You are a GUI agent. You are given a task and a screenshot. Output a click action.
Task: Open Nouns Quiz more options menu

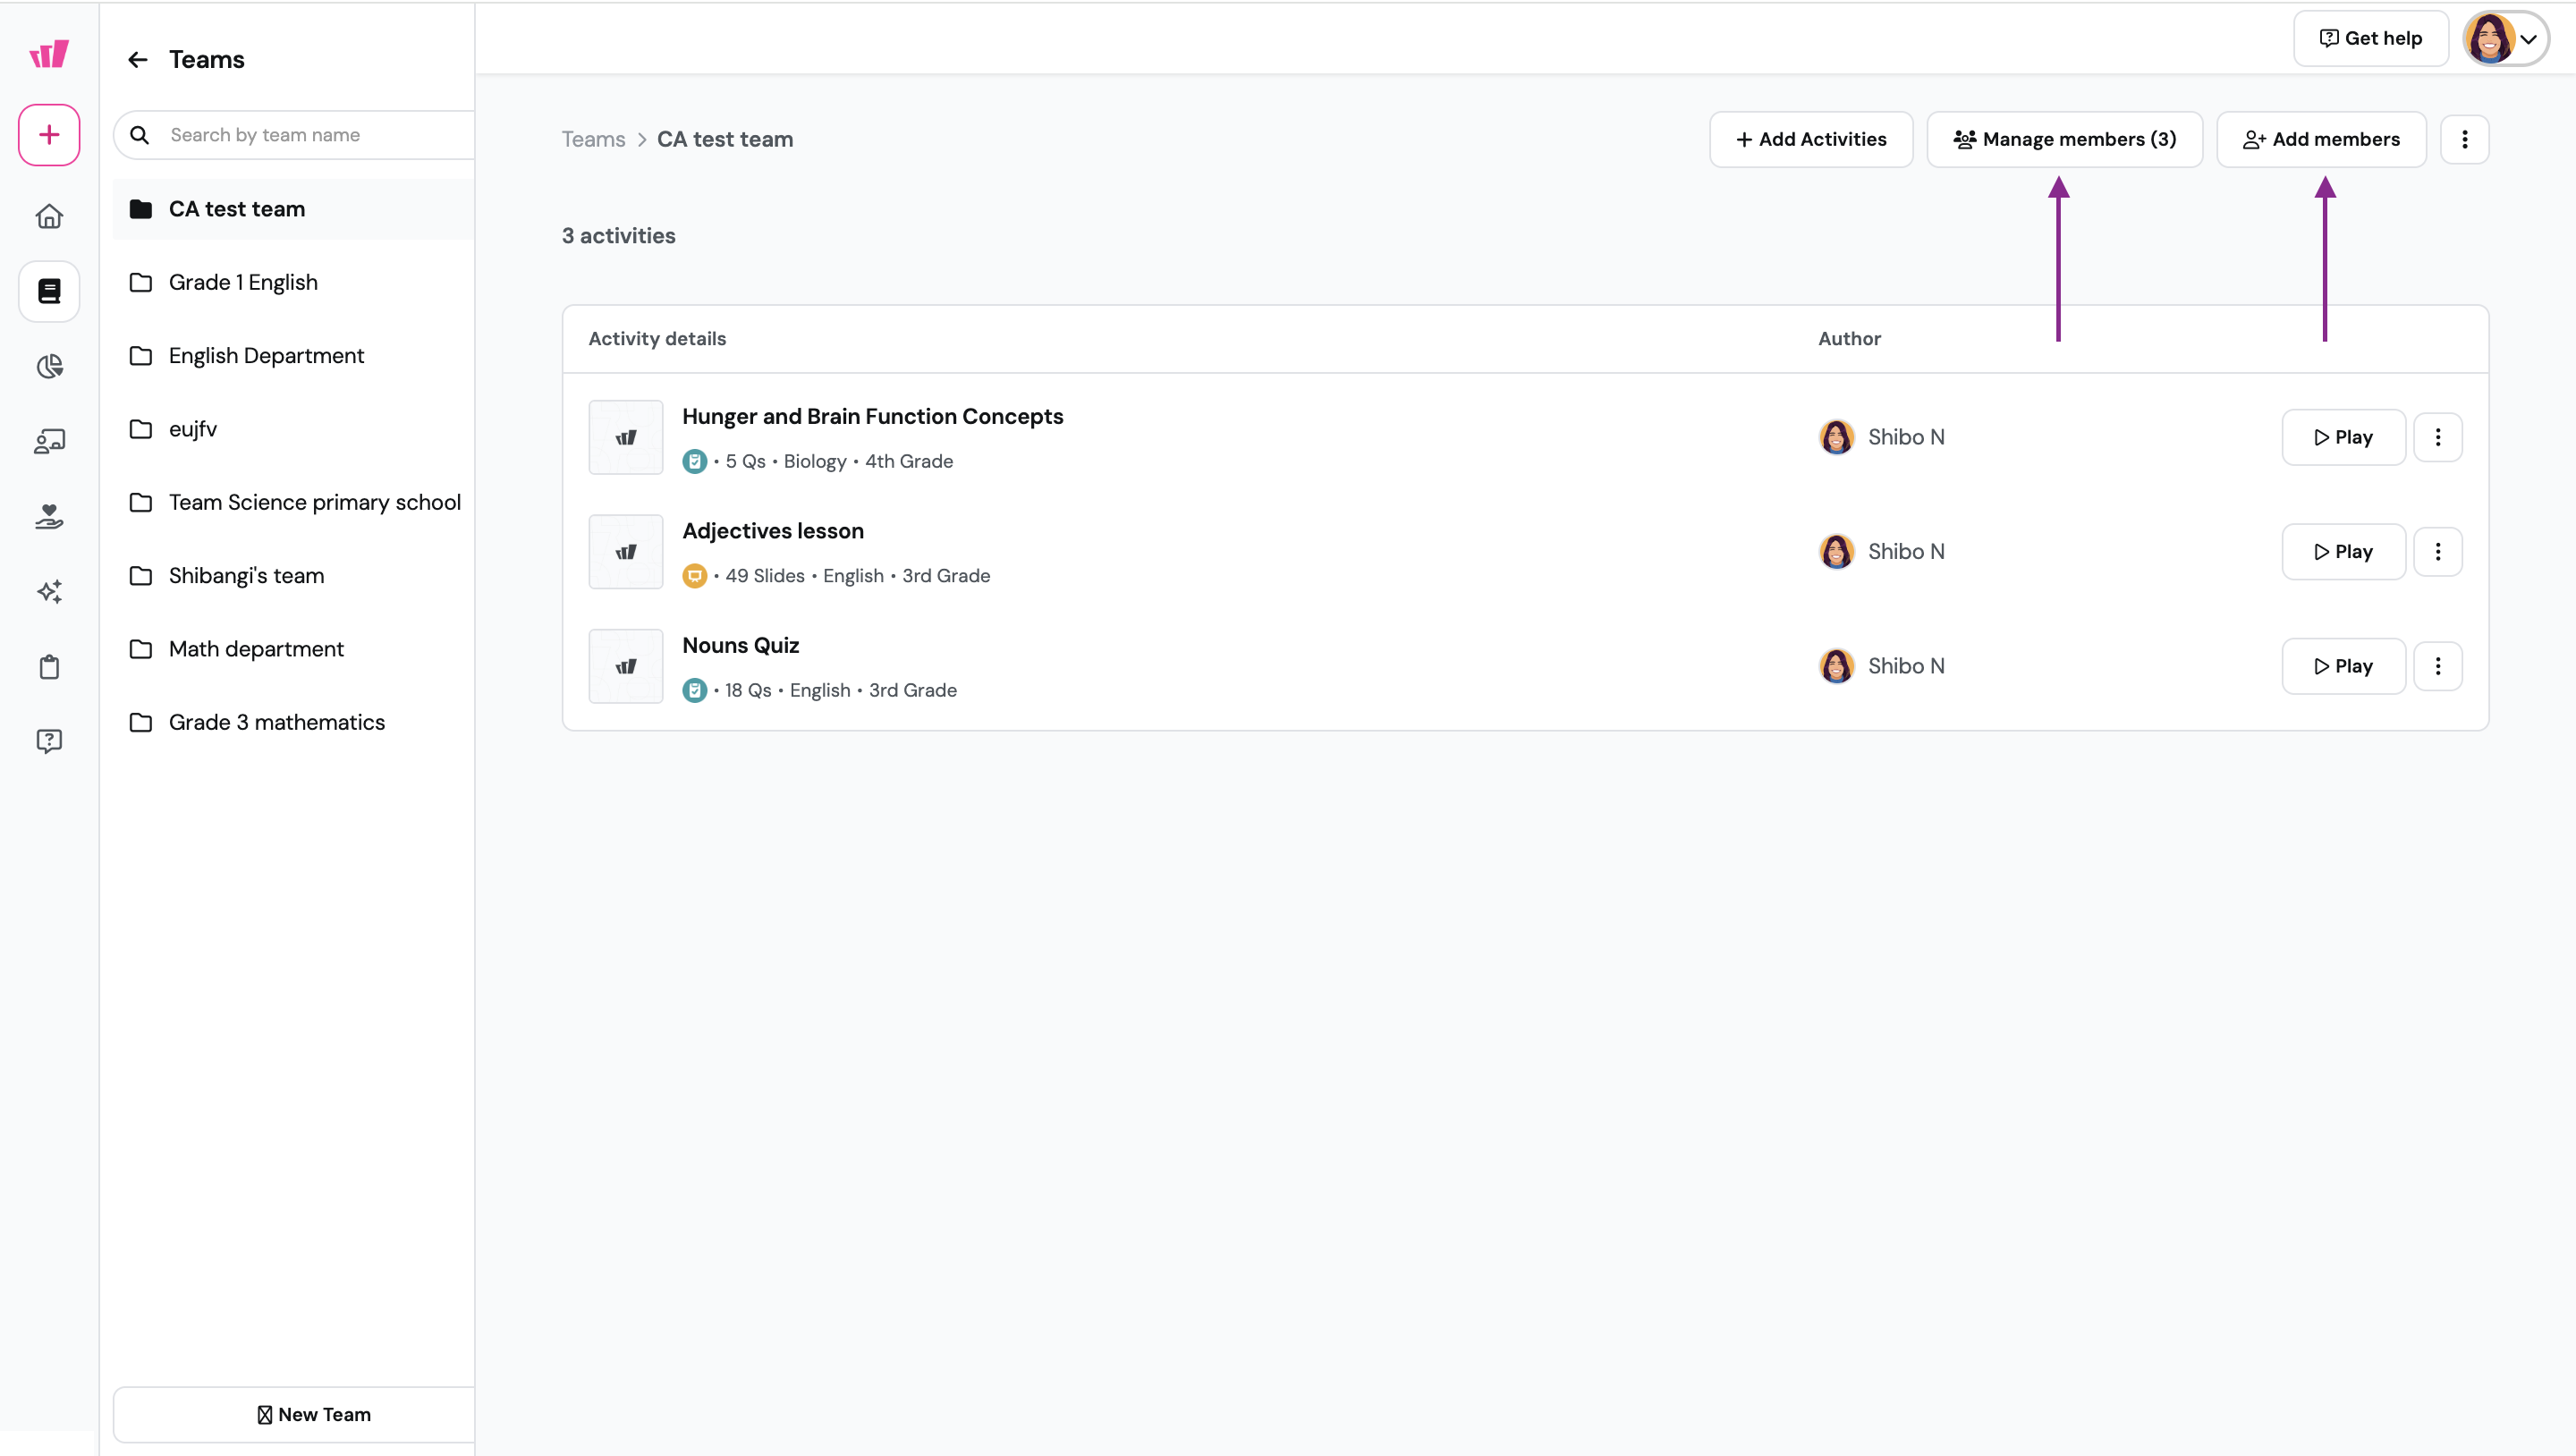point(2437,666)
